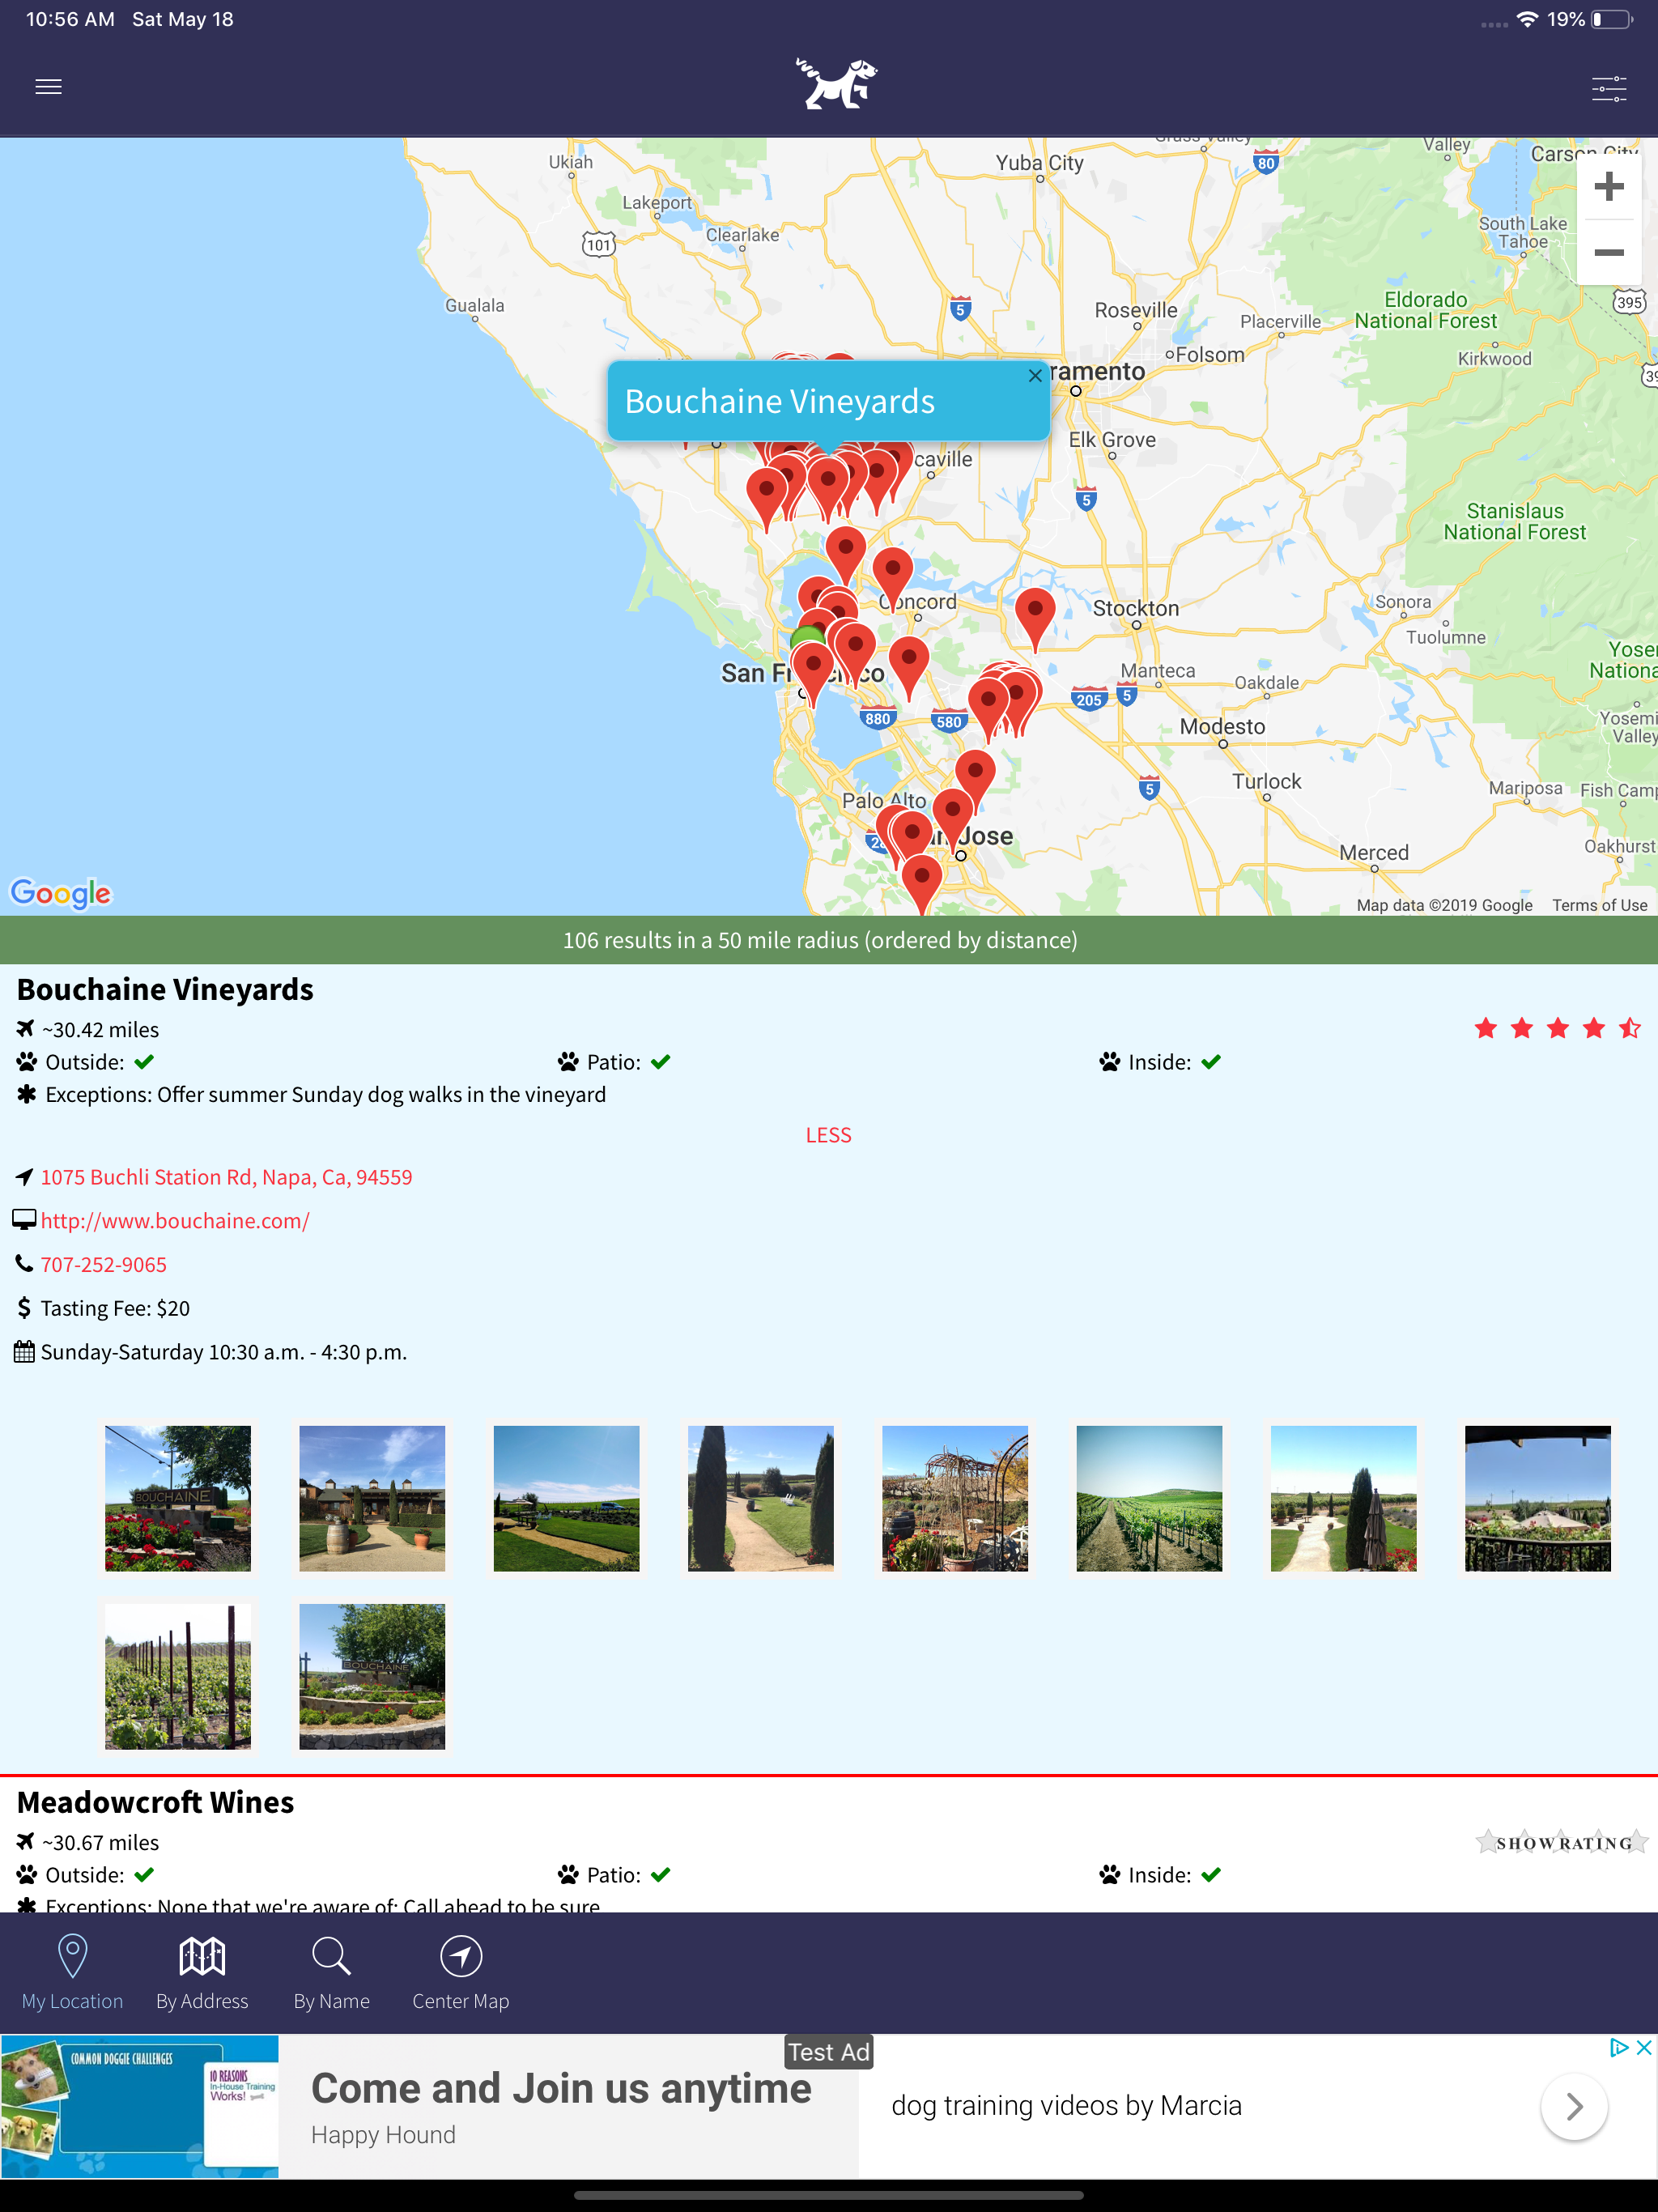Open the hamburger menu
Viewport: 1658px width, 2212px height.
coord(48,87)
